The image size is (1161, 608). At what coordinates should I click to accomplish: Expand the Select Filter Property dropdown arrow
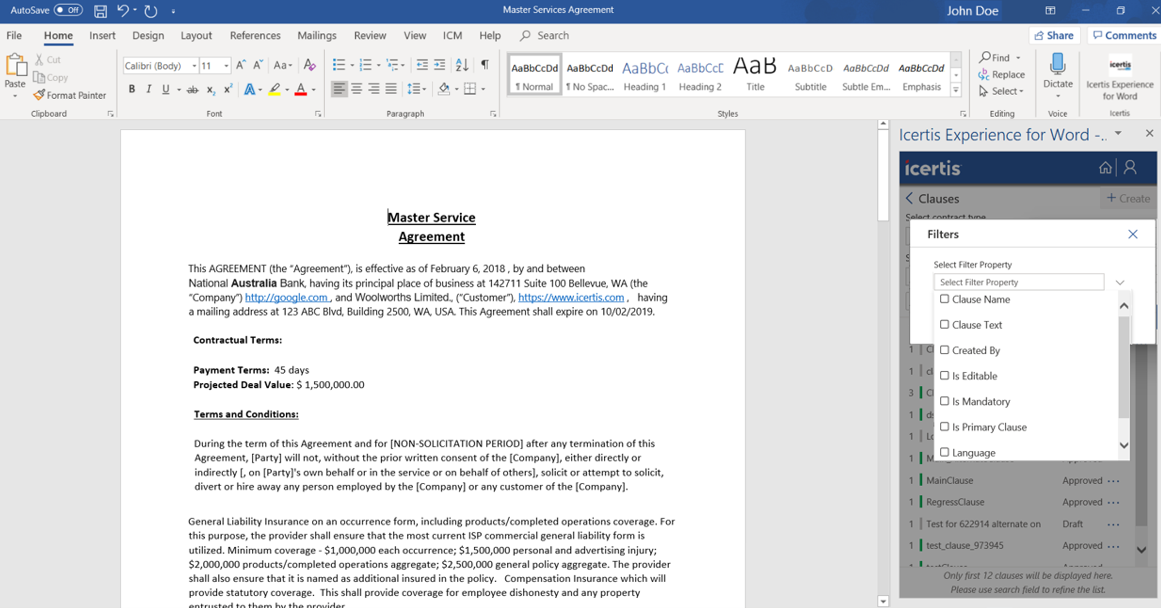tap(1120, 283)
